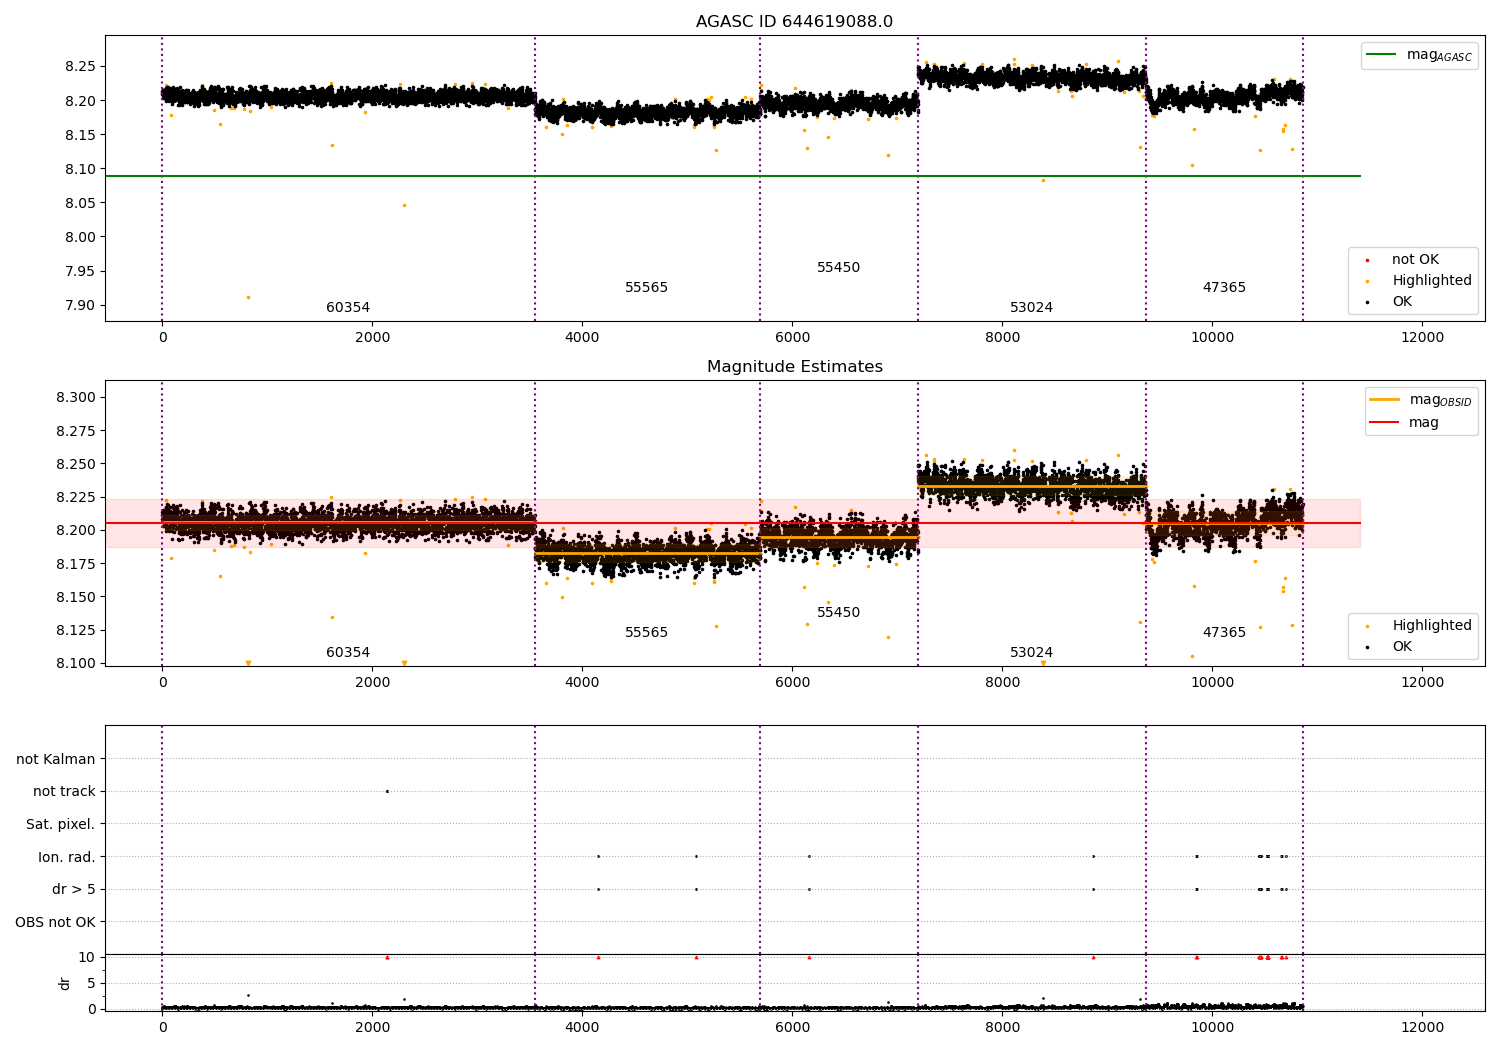Viewport: 1500px width, 1050px height.
Task: Click the 'Magnitude Estimates' plot title
Action: (x=794, y=367)
